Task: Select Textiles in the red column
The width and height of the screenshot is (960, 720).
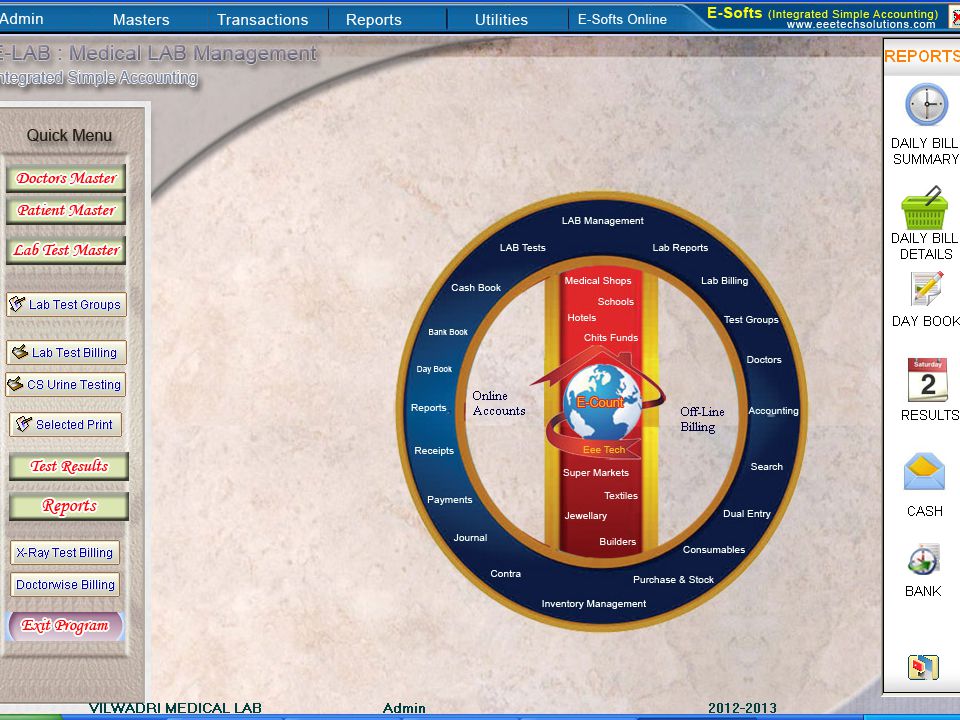Action: coord(621,495)
